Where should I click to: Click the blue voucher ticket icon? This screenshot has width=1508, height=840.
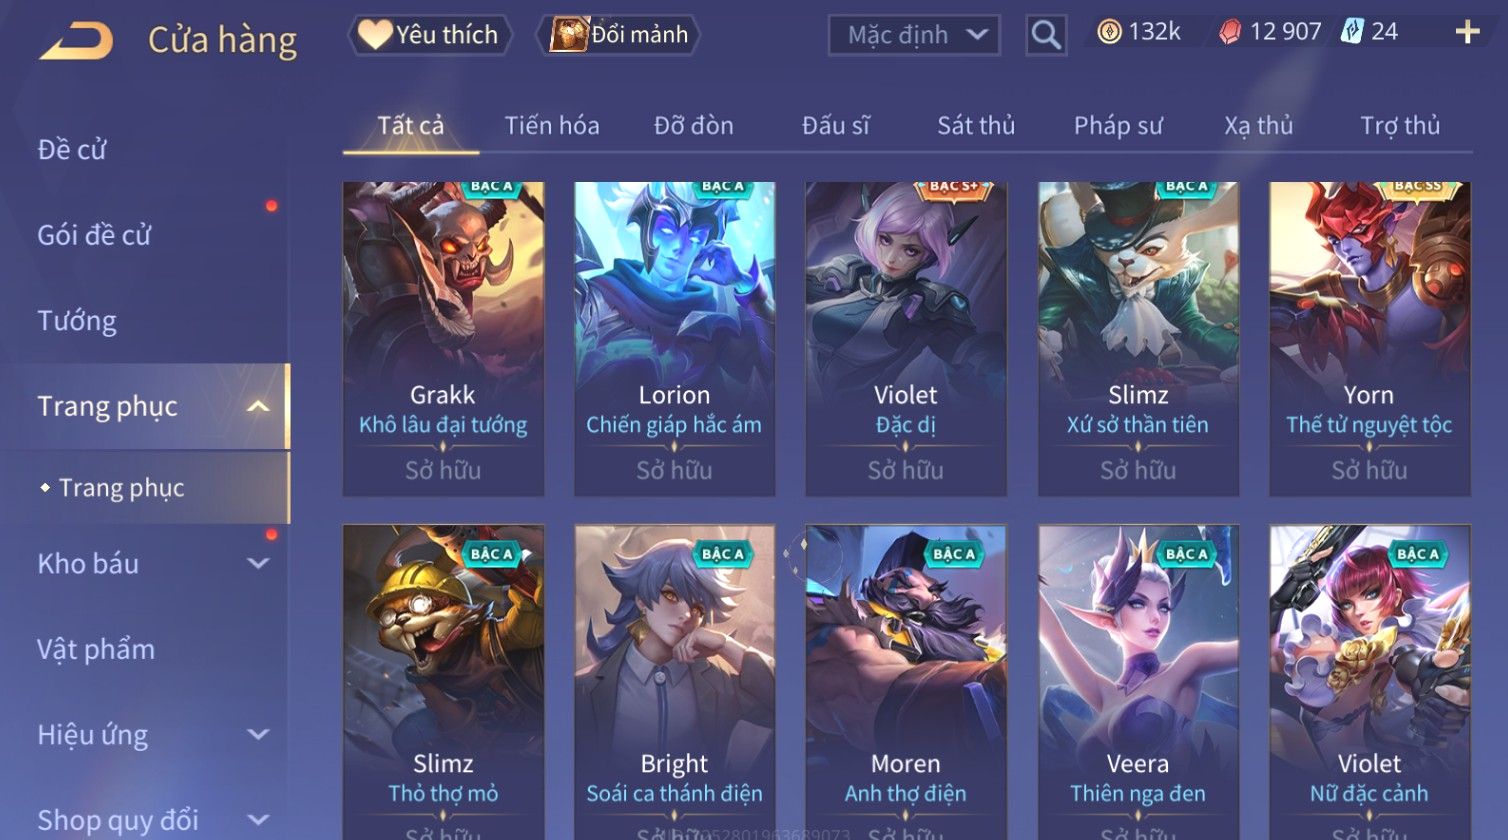pos(1353,31)
